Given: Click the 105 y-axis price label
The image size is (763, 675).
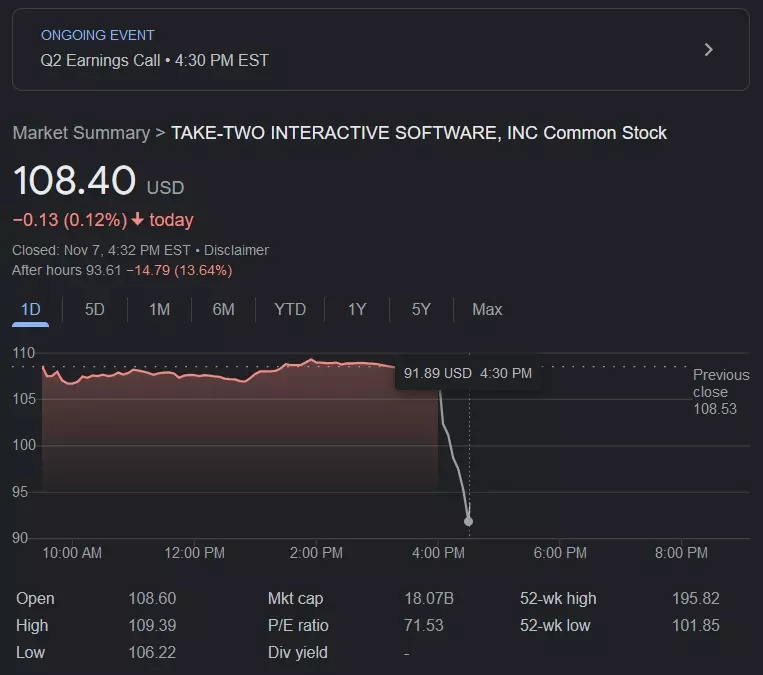Looking at the screenshot, I should (24, 399).
